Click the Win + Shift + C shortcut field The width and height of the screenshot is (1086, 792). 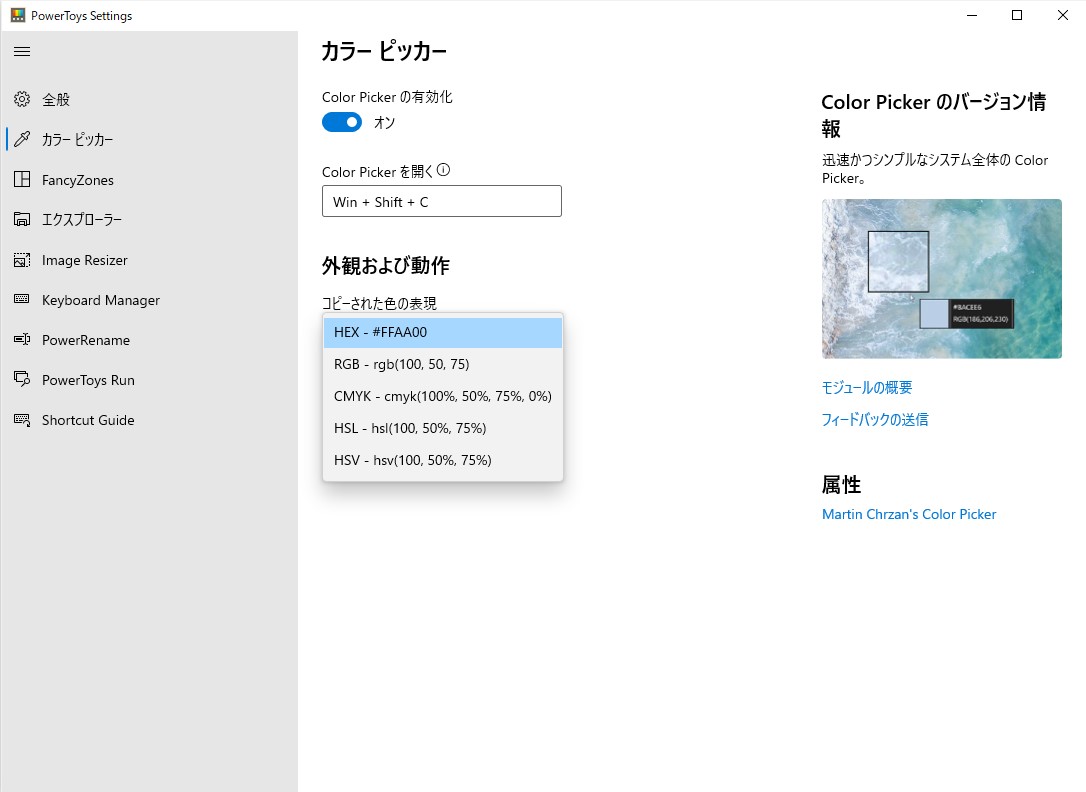coord(441,201)
